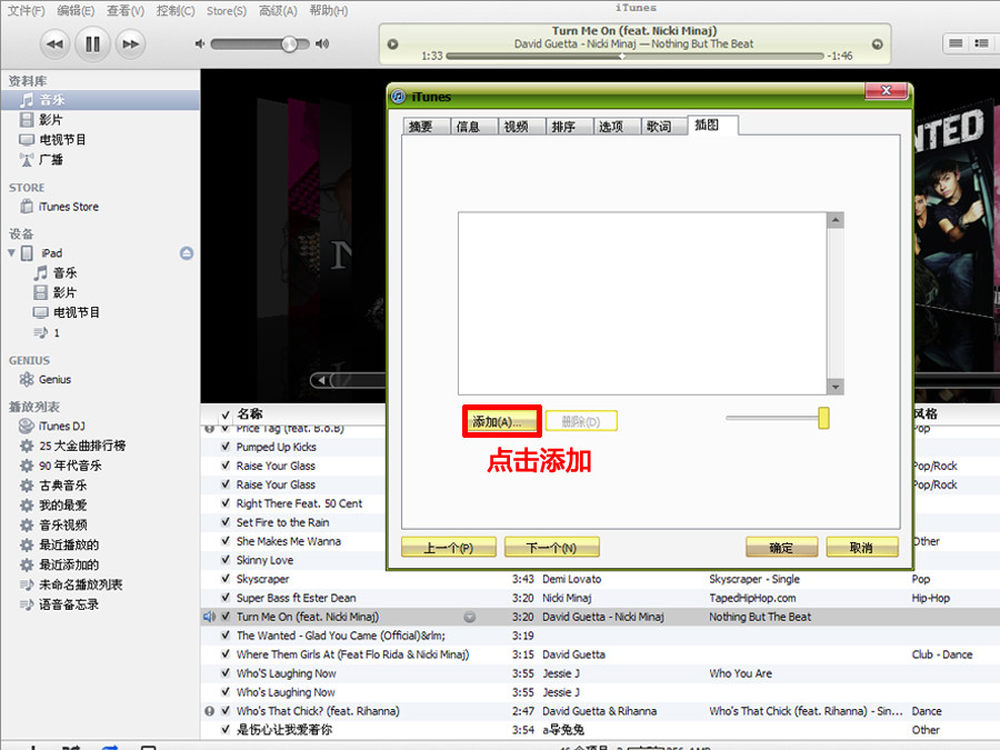
Task: Click the 上一个(P) button
Action: pyautogui.click(x=449, y=547)
